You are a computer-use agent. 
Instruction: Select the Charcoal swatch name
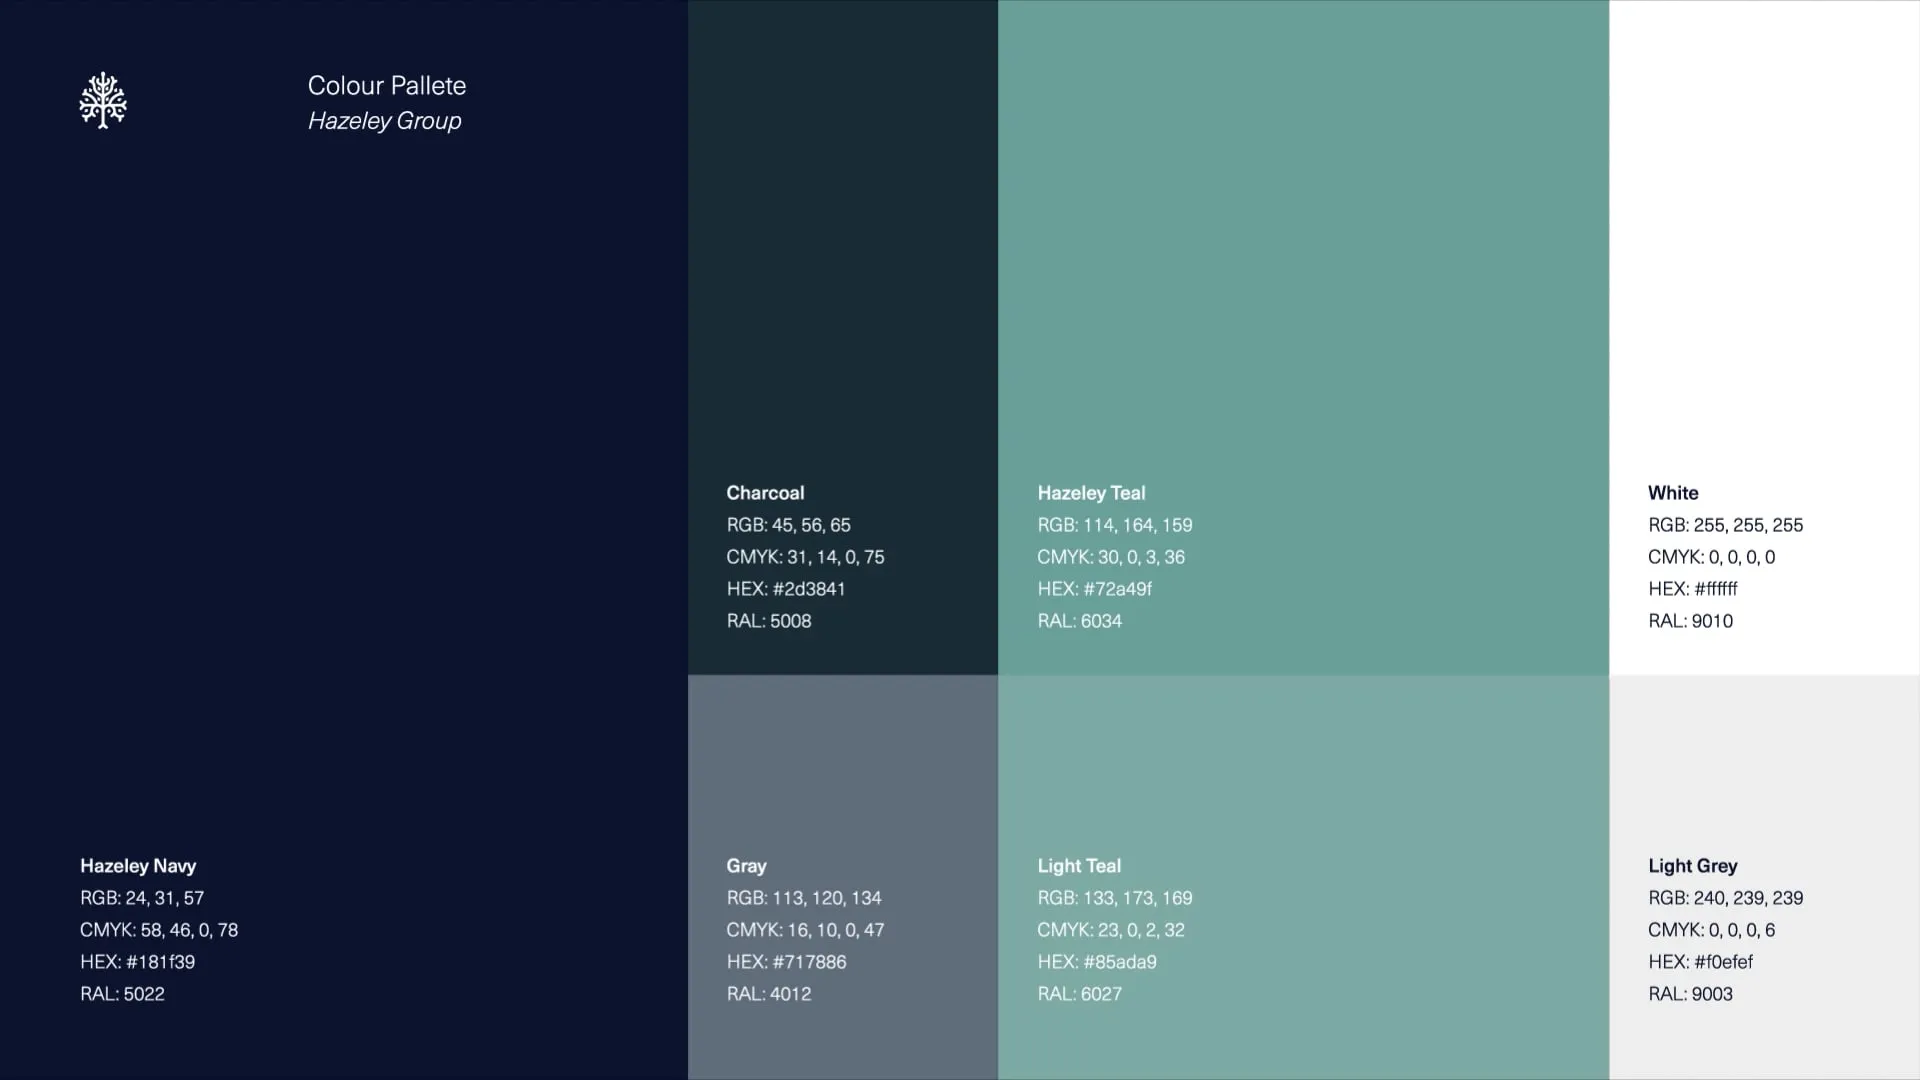click(x=765, y=493)
